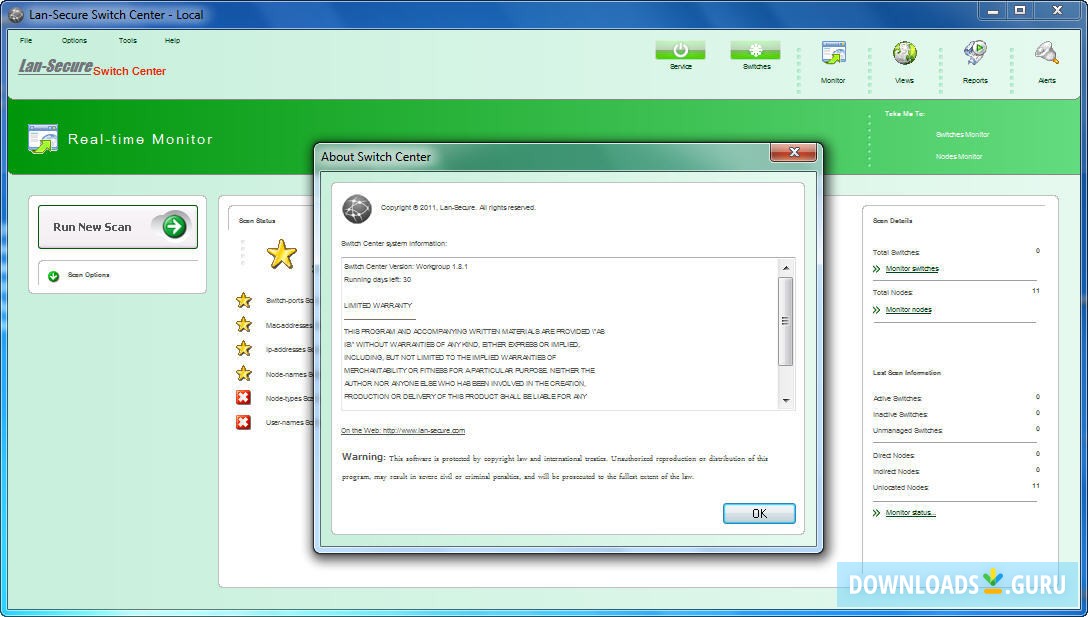The image size is (1088, 617).
Task: Open the Views globe icon
Action: (904, 53)
